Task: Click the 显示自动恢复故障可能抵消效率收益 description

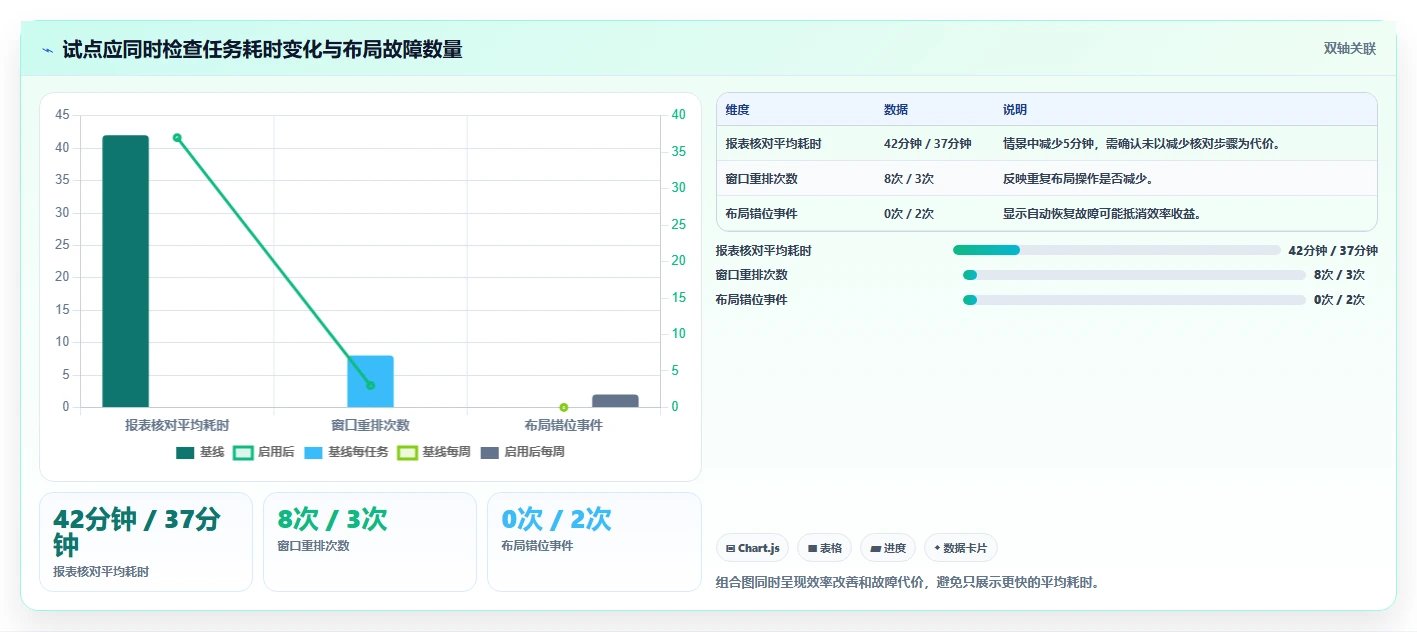Action: pos(1102,214)
